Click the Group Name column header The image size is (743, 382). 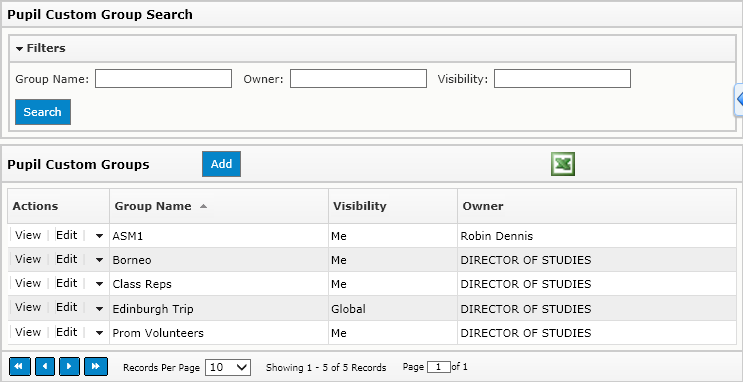[219, 206]
